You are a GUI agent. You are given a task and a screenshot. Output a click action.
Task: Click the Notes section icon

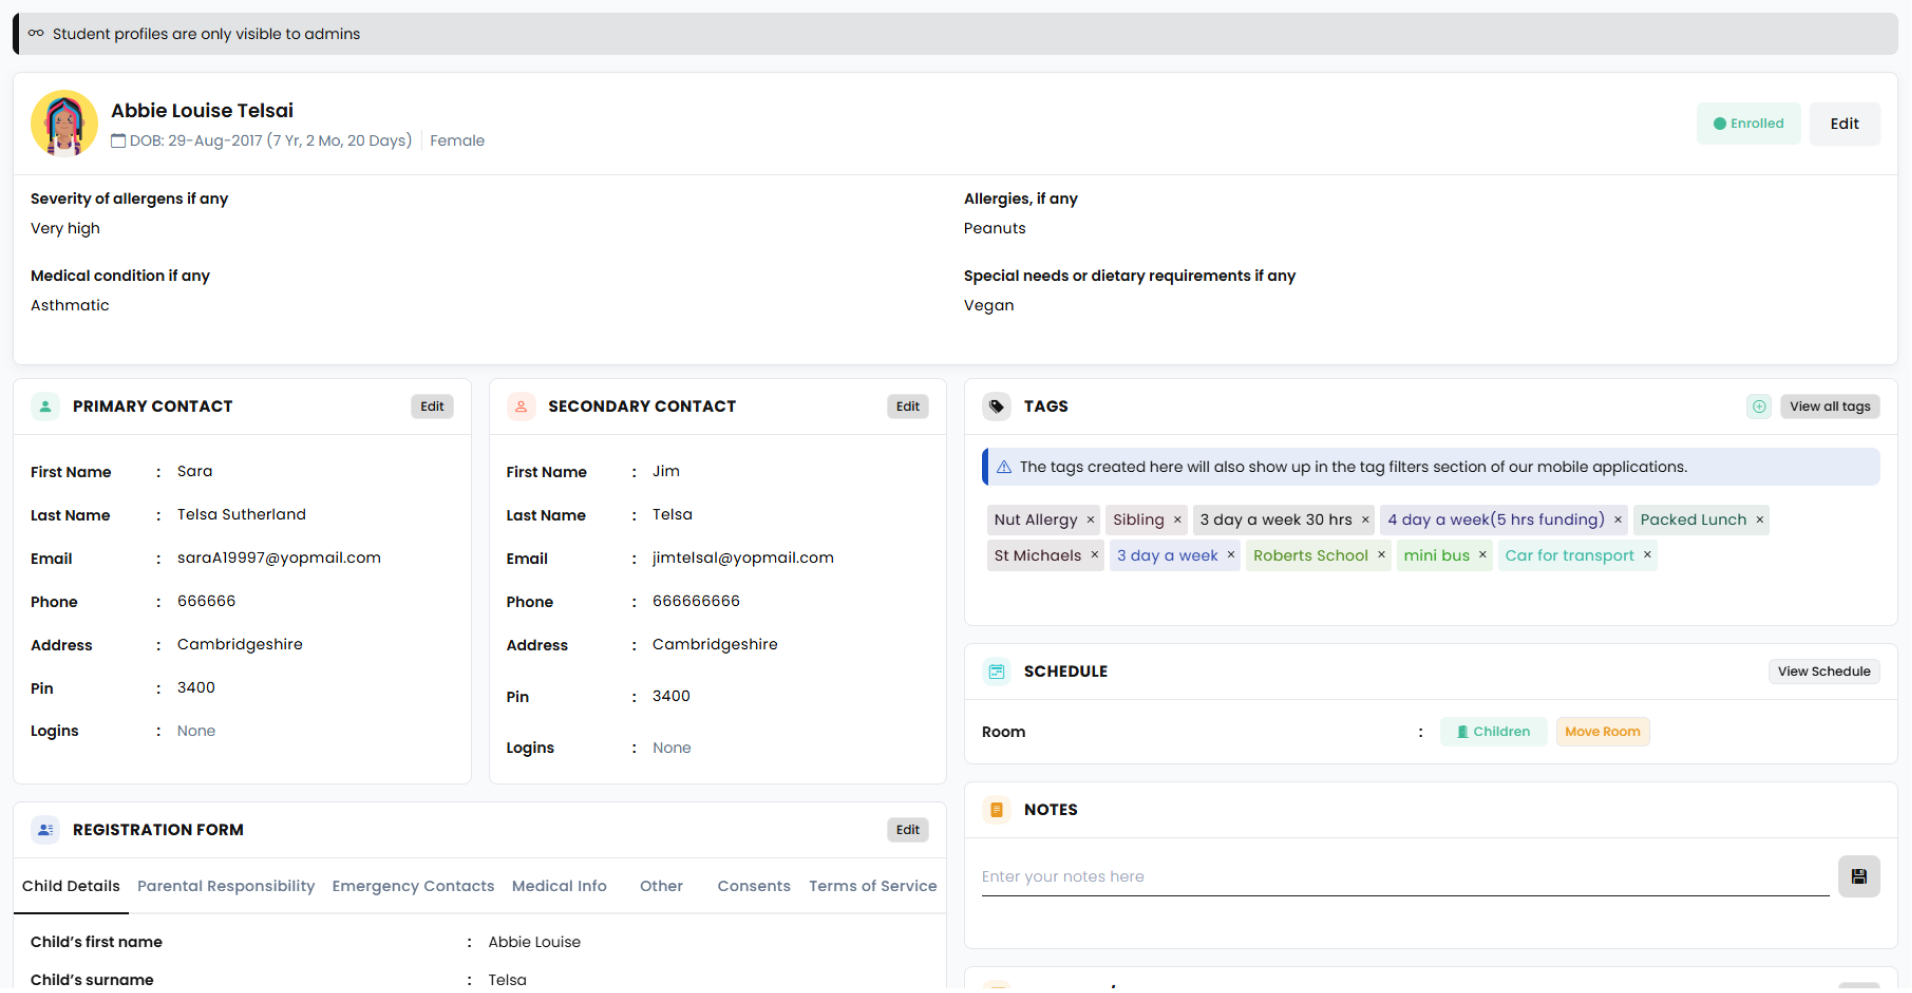point(996,810)
